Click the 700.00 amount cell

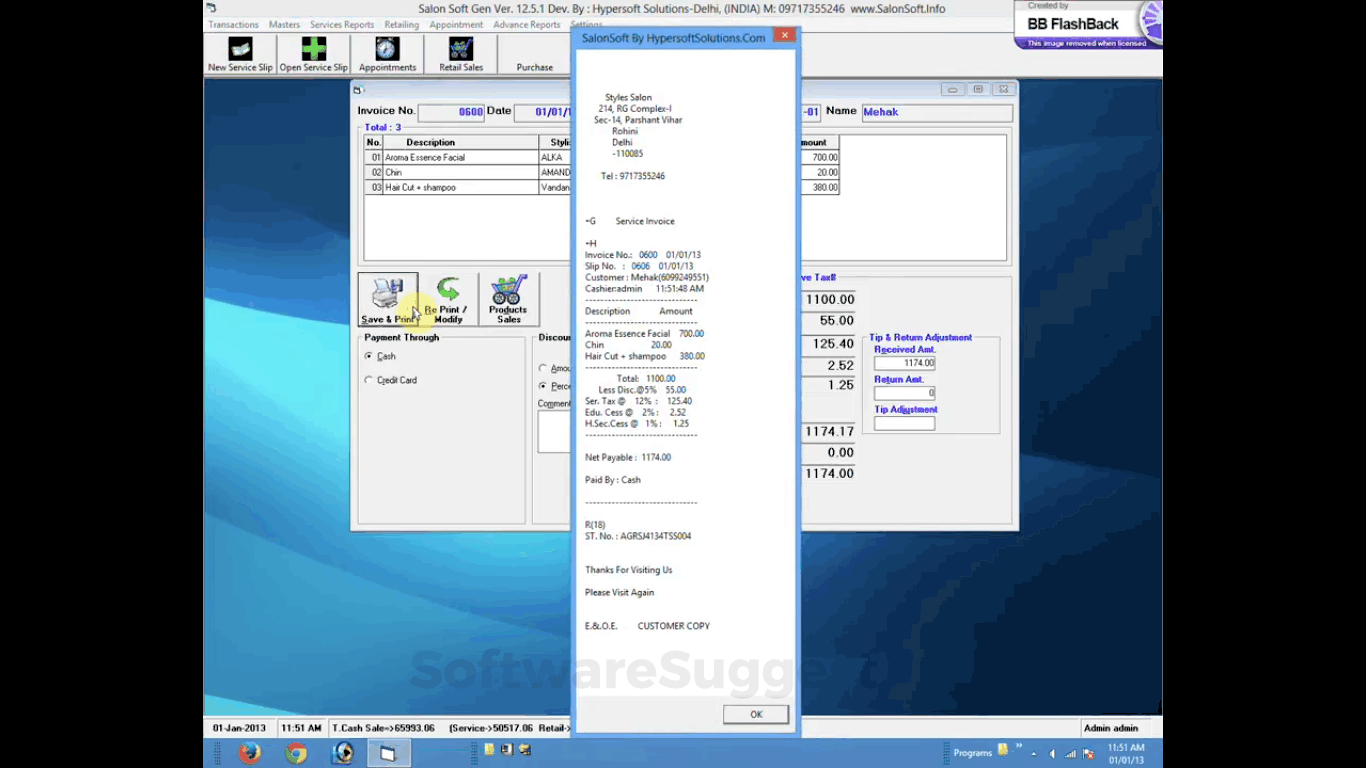[x=820, y=157]
